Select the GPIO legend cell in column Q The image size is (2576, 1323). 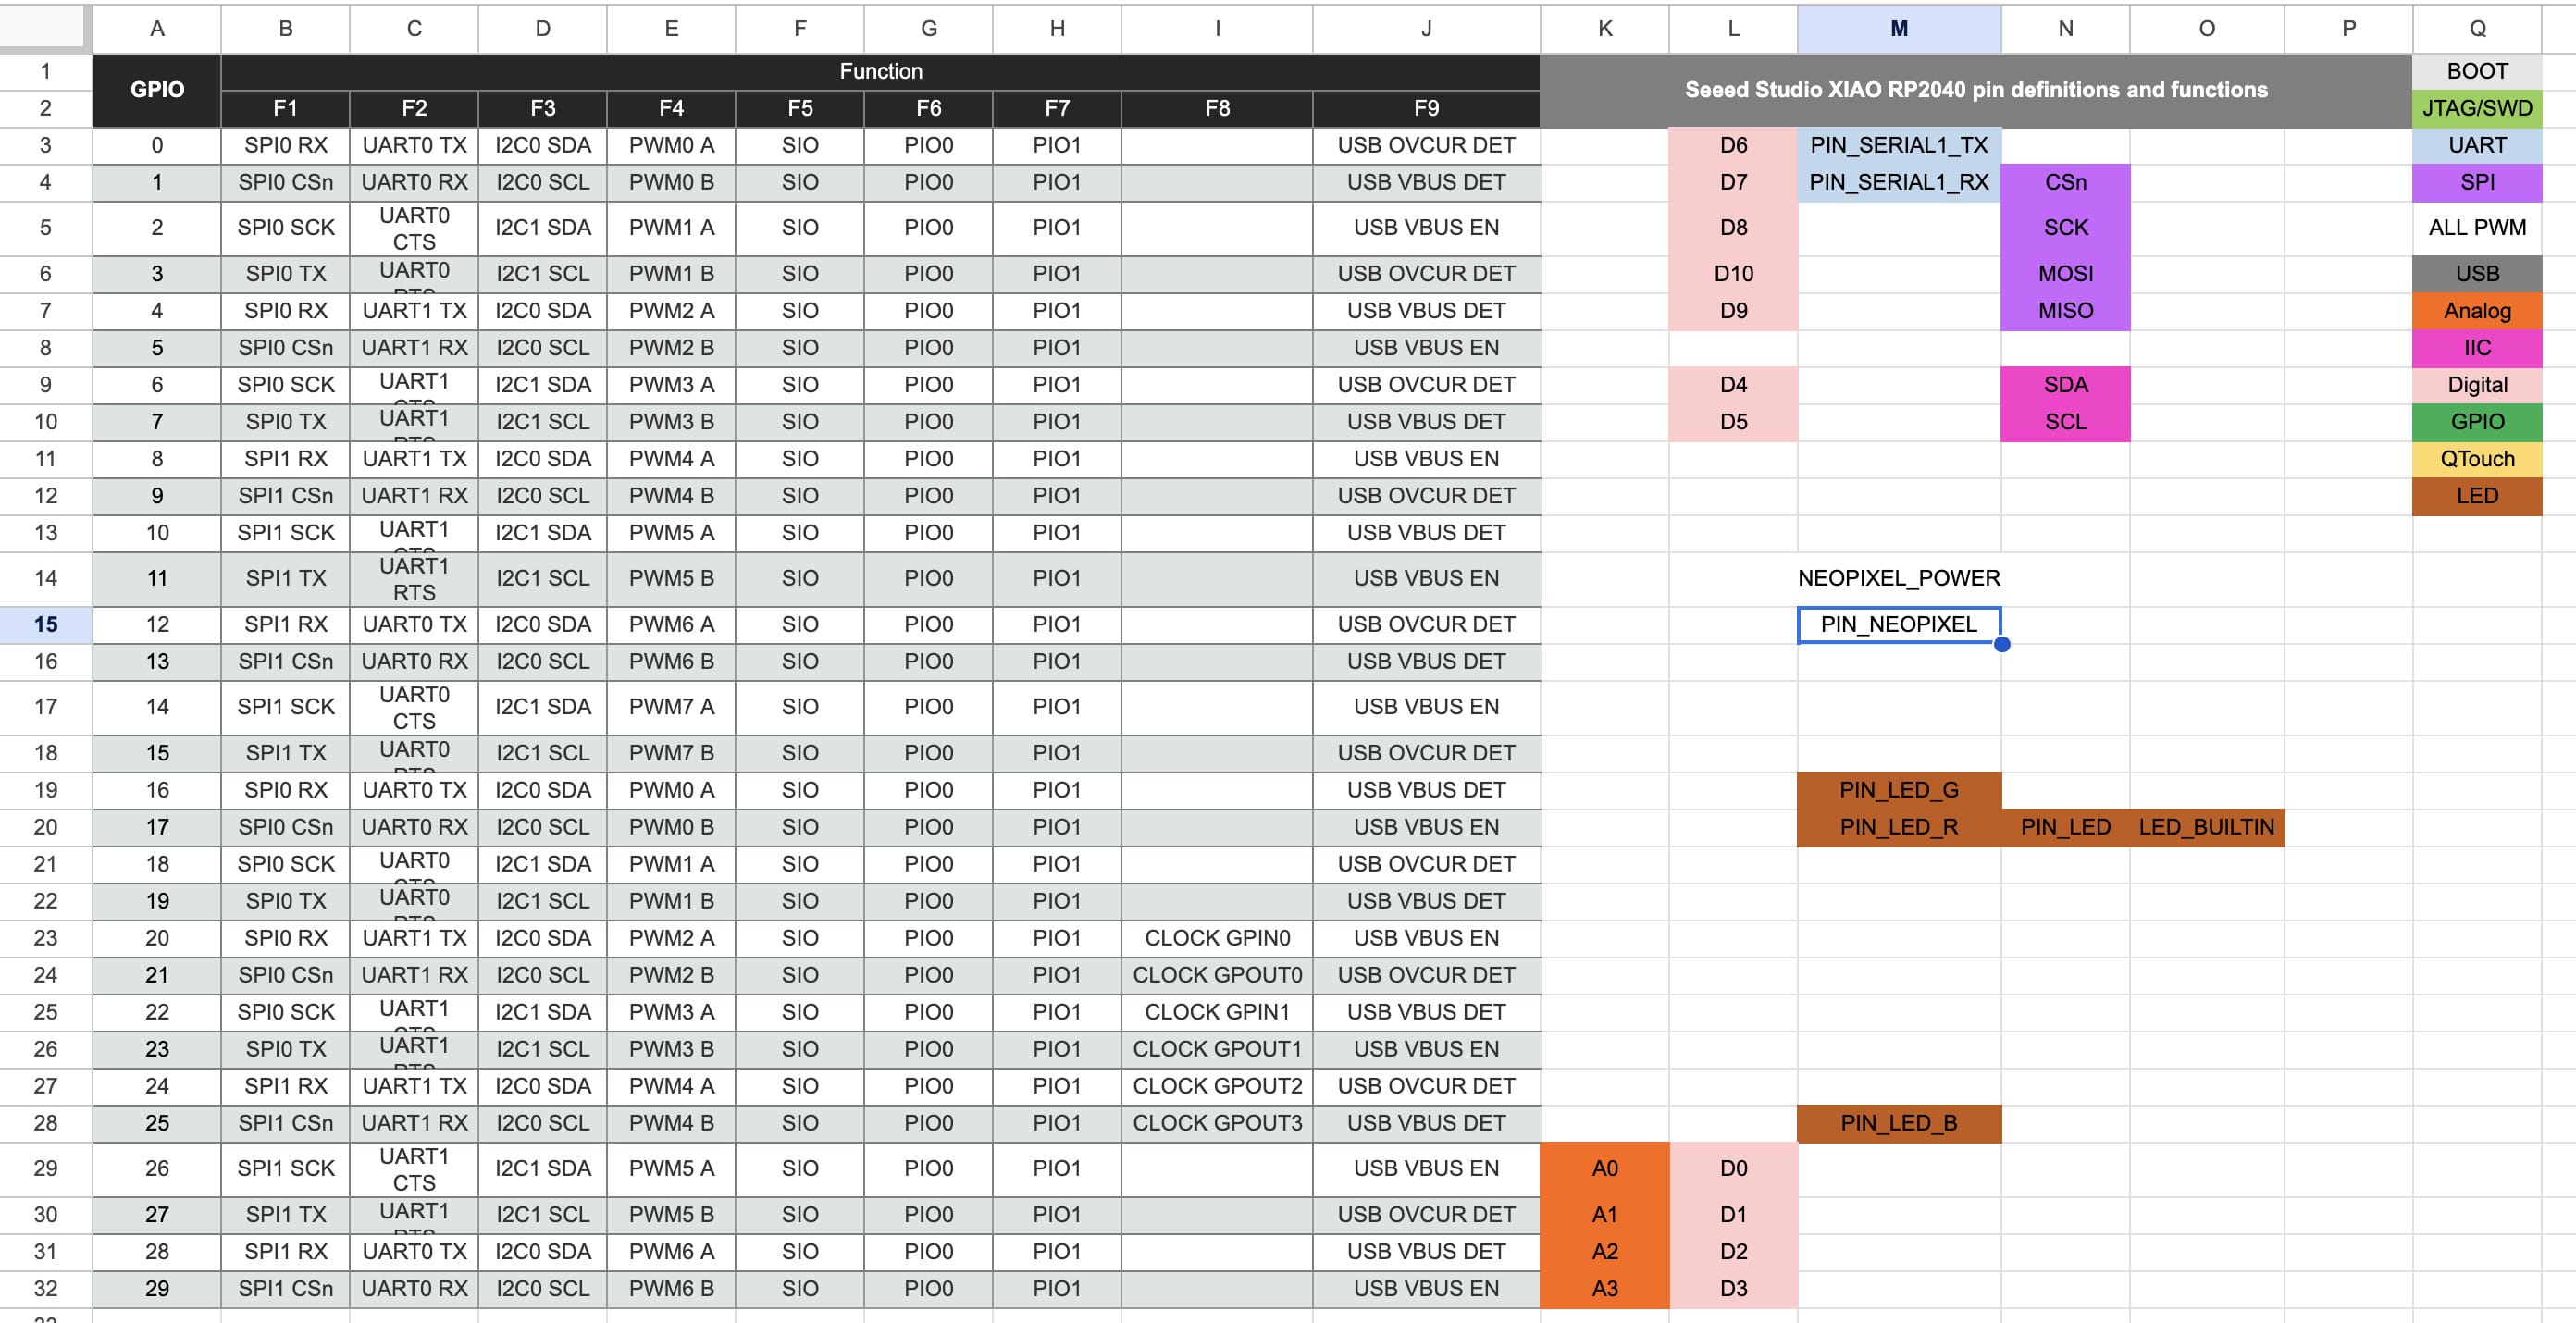(x=2477, y=422)
